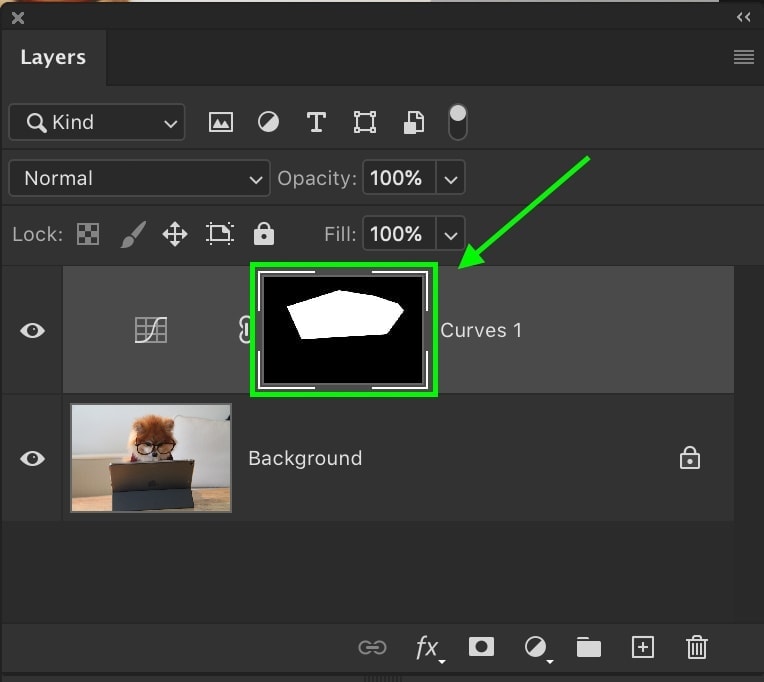Select the Curves 1 layer mask thumbnail
Image resolution: width=764 pixels, height=682 pixels.
(x=343, y=330)
